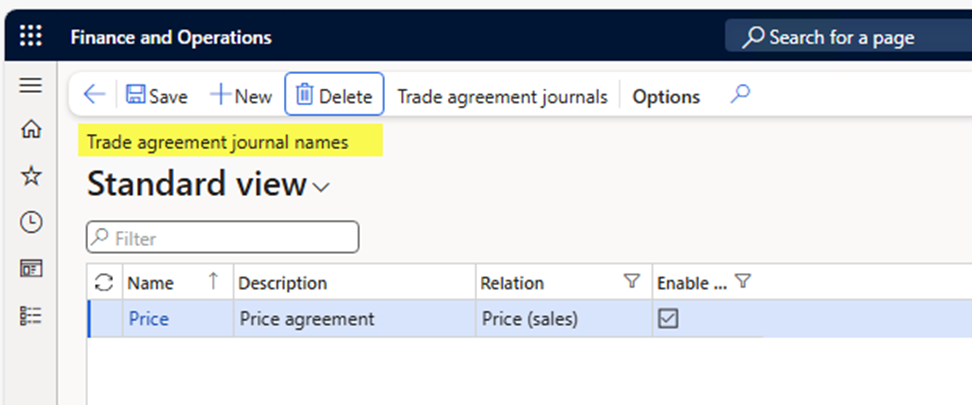Click the Save button

156,96
